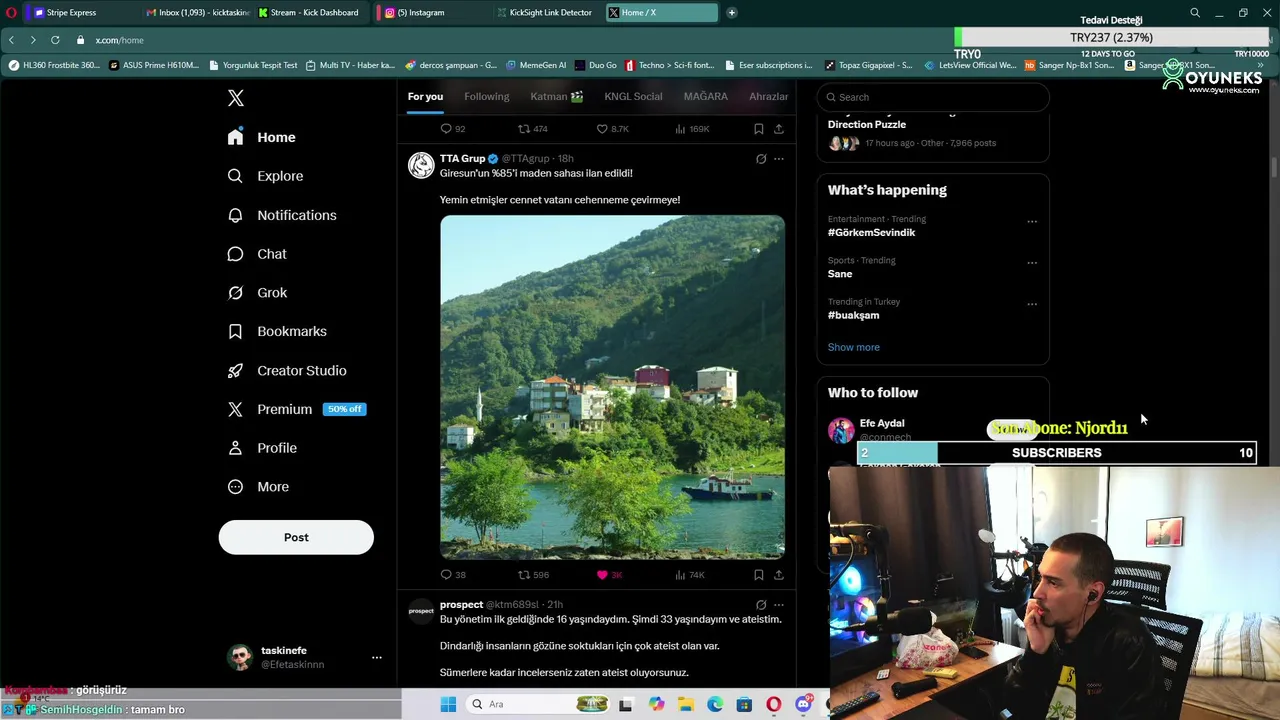1280x720 pixels.
Task: Switch to the For you tab
Action: pos(425,96)
